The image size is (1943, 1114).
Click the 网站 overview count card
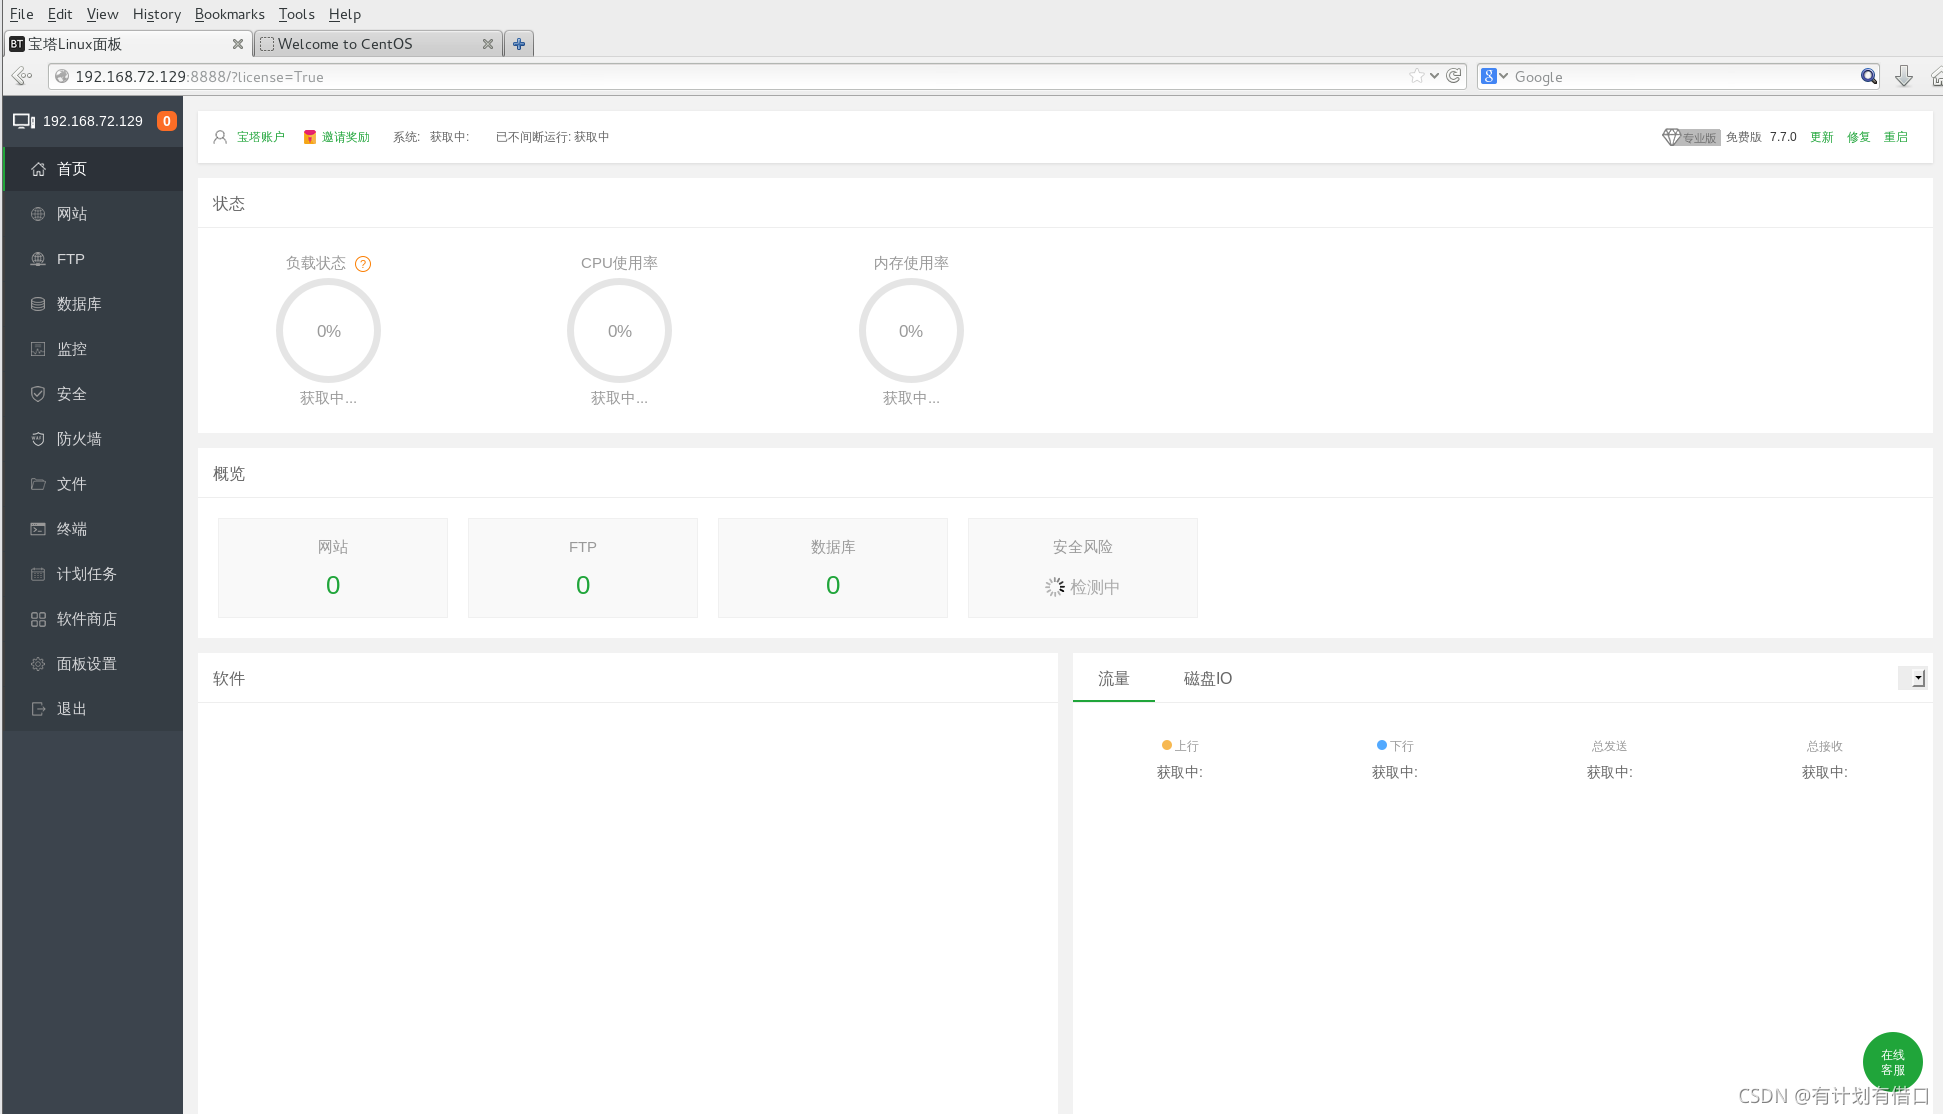[x=333, y=568]
